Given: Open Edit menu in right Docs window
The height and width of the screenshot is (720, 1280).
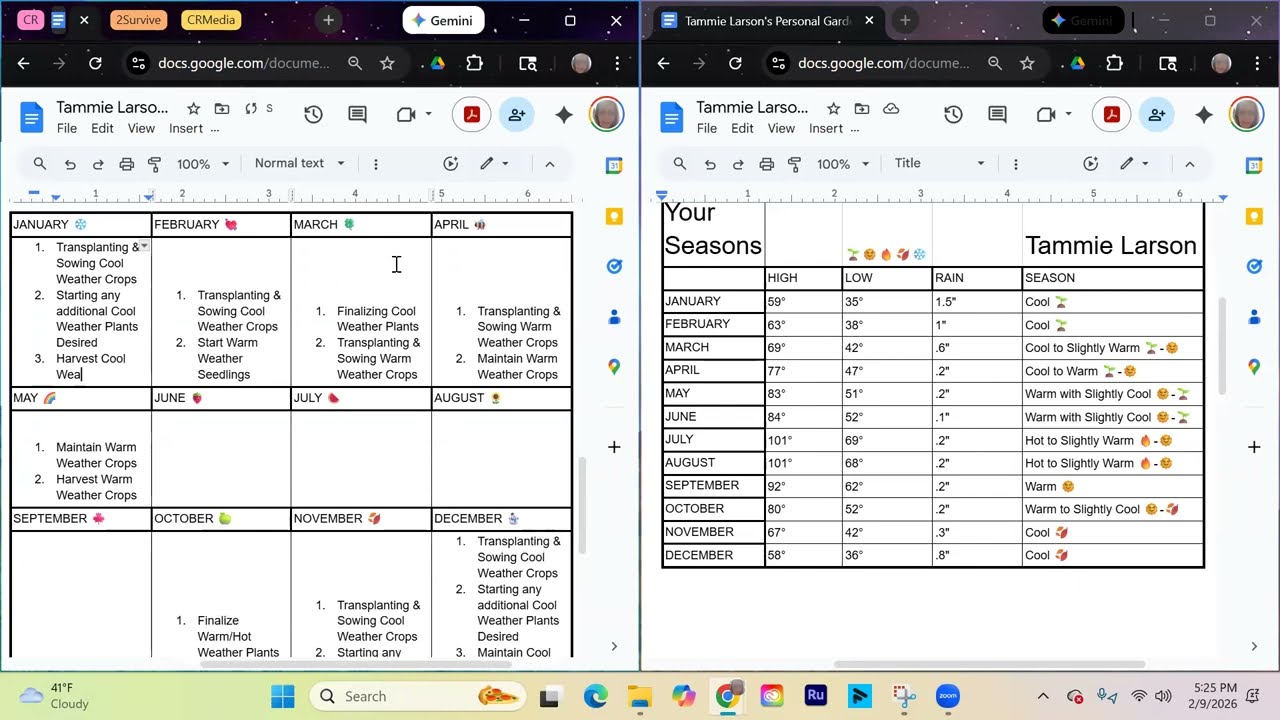Looking at the screenshot, I should coord(742,128).
